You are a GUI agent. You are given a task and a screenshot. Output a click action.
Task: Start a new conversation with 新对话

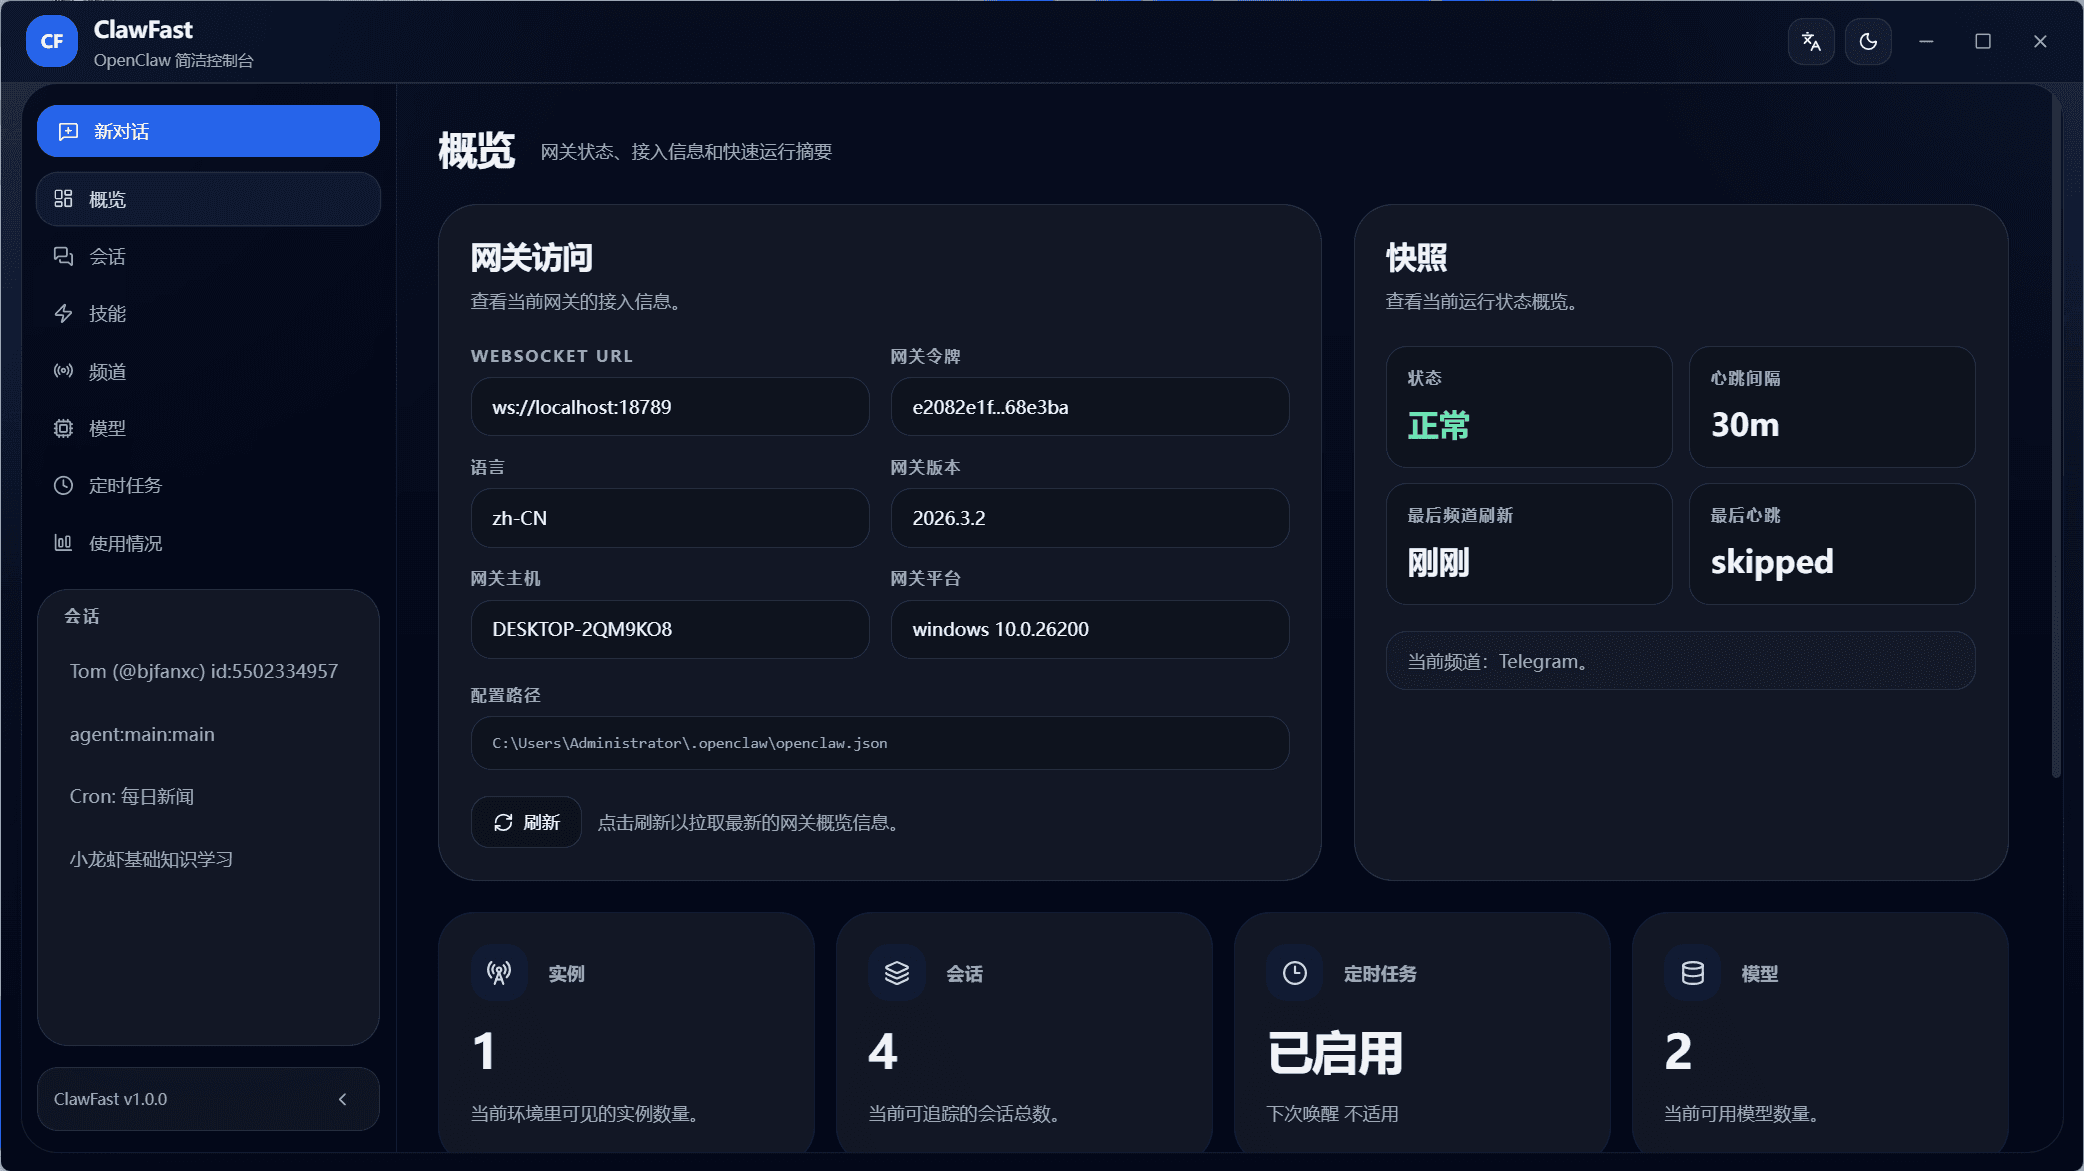coord(207,131)
